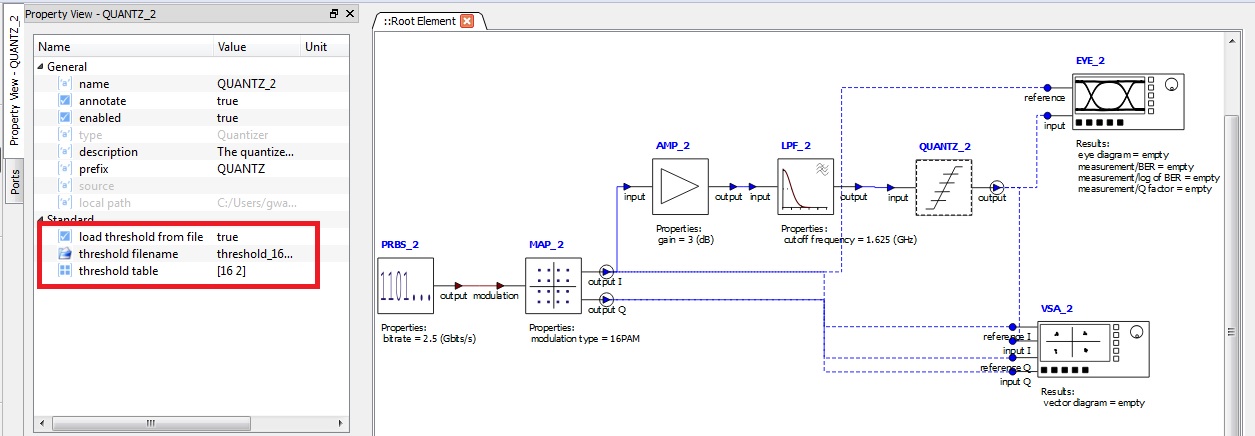Select the MAP_2 mapper block icon
Viewport: 1255px width, 436px height.
[x=553, y=286]
